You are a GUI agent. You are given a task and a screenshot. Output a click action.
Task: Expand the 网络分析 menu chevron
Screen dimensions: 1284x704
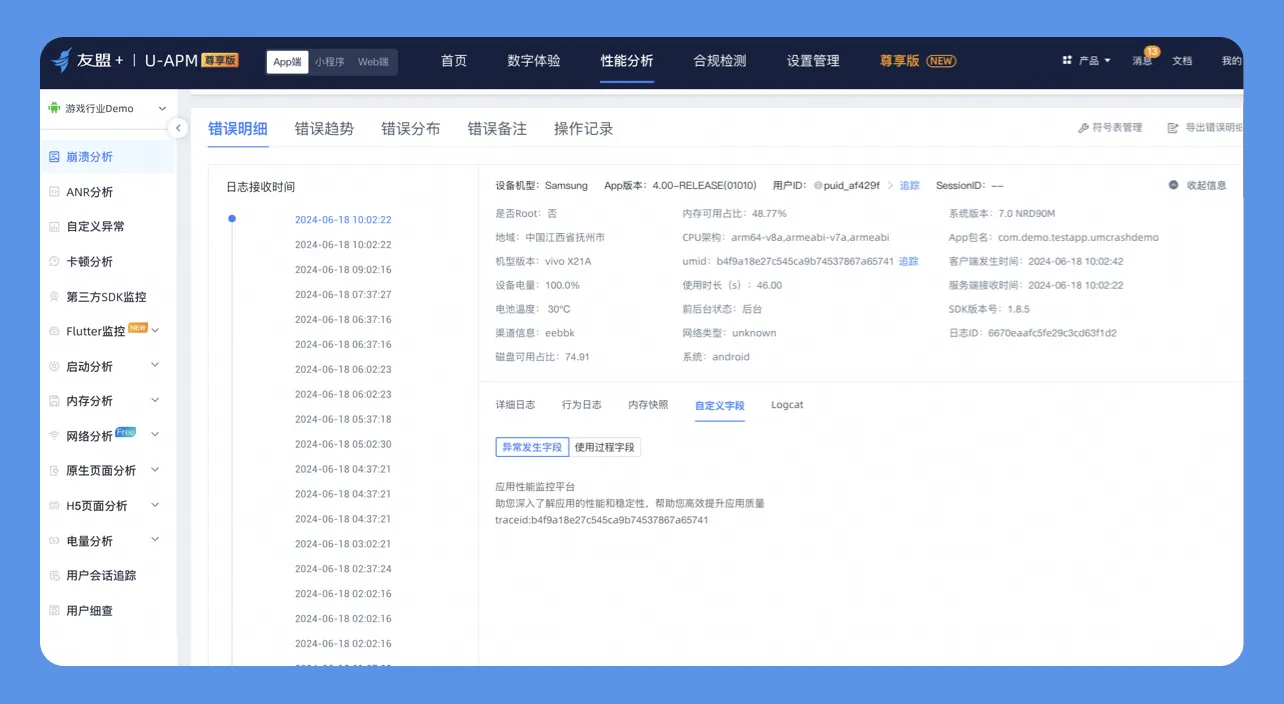pyautogui.click(x=155, y=435)
